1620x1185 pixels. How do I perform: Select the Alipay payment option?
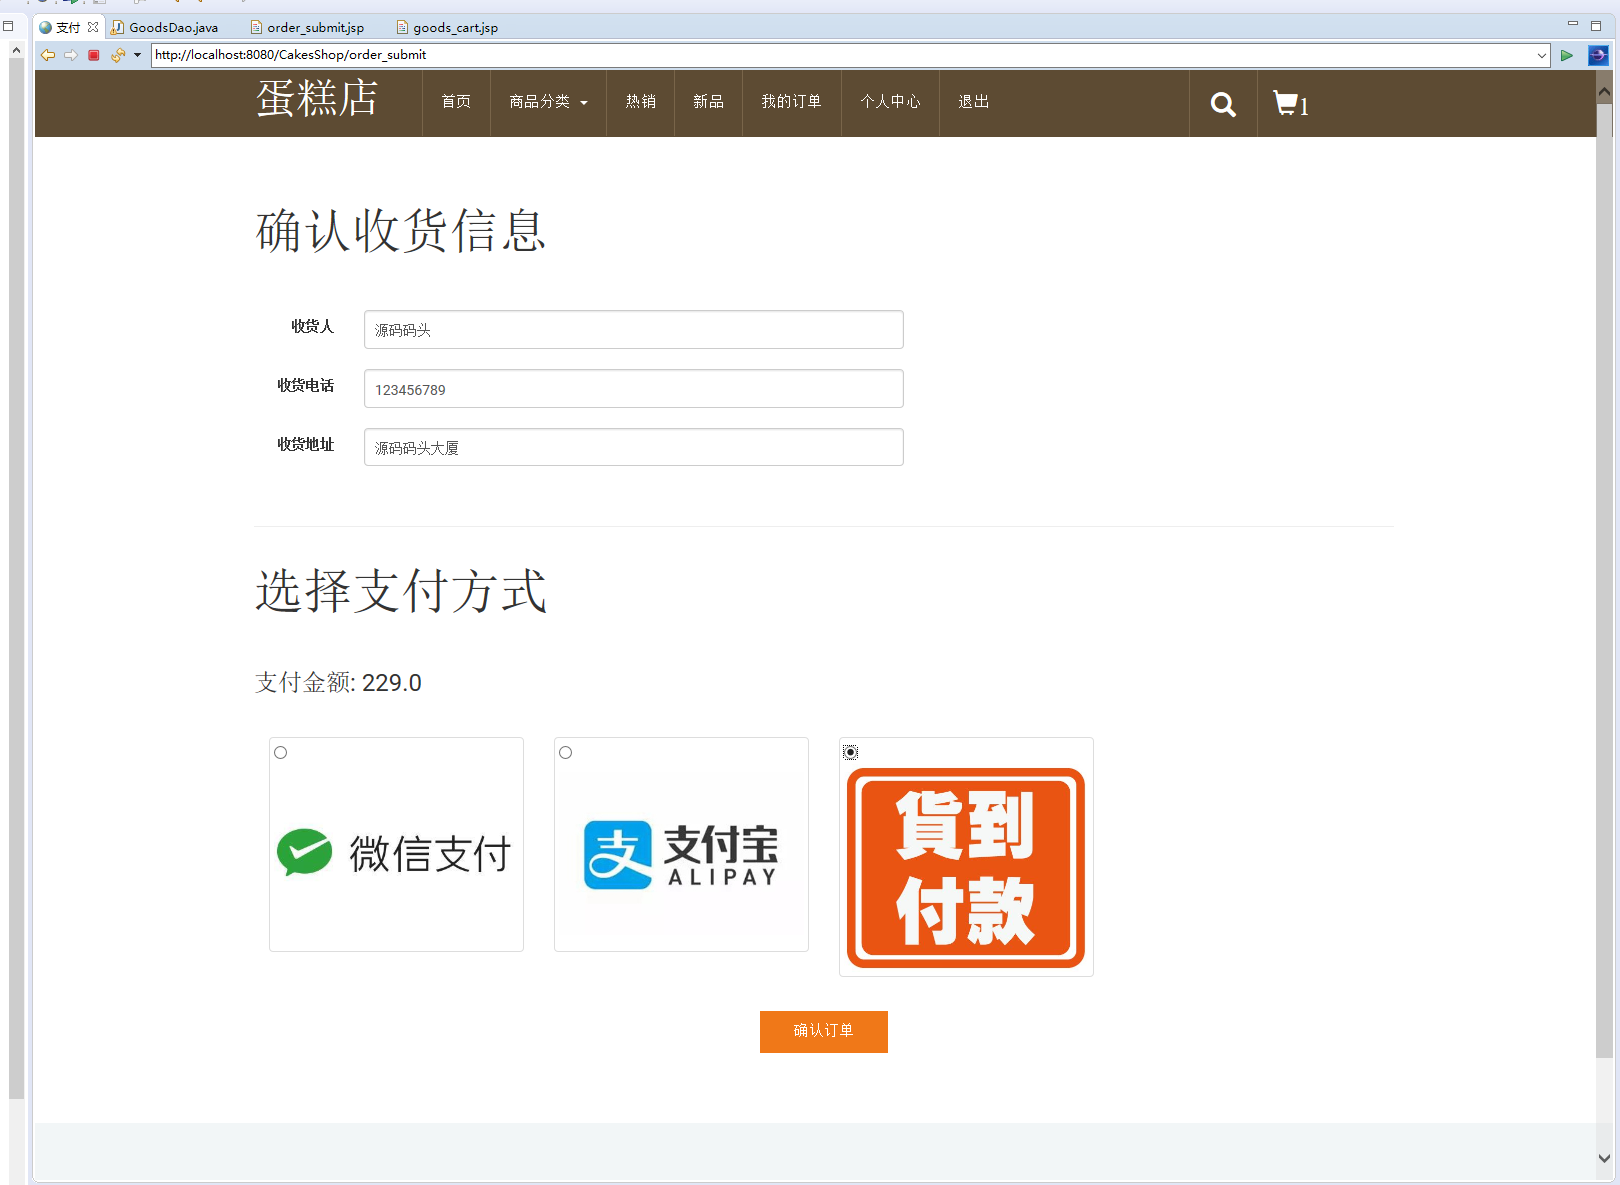pyautogui.click(x=566, y=753)
